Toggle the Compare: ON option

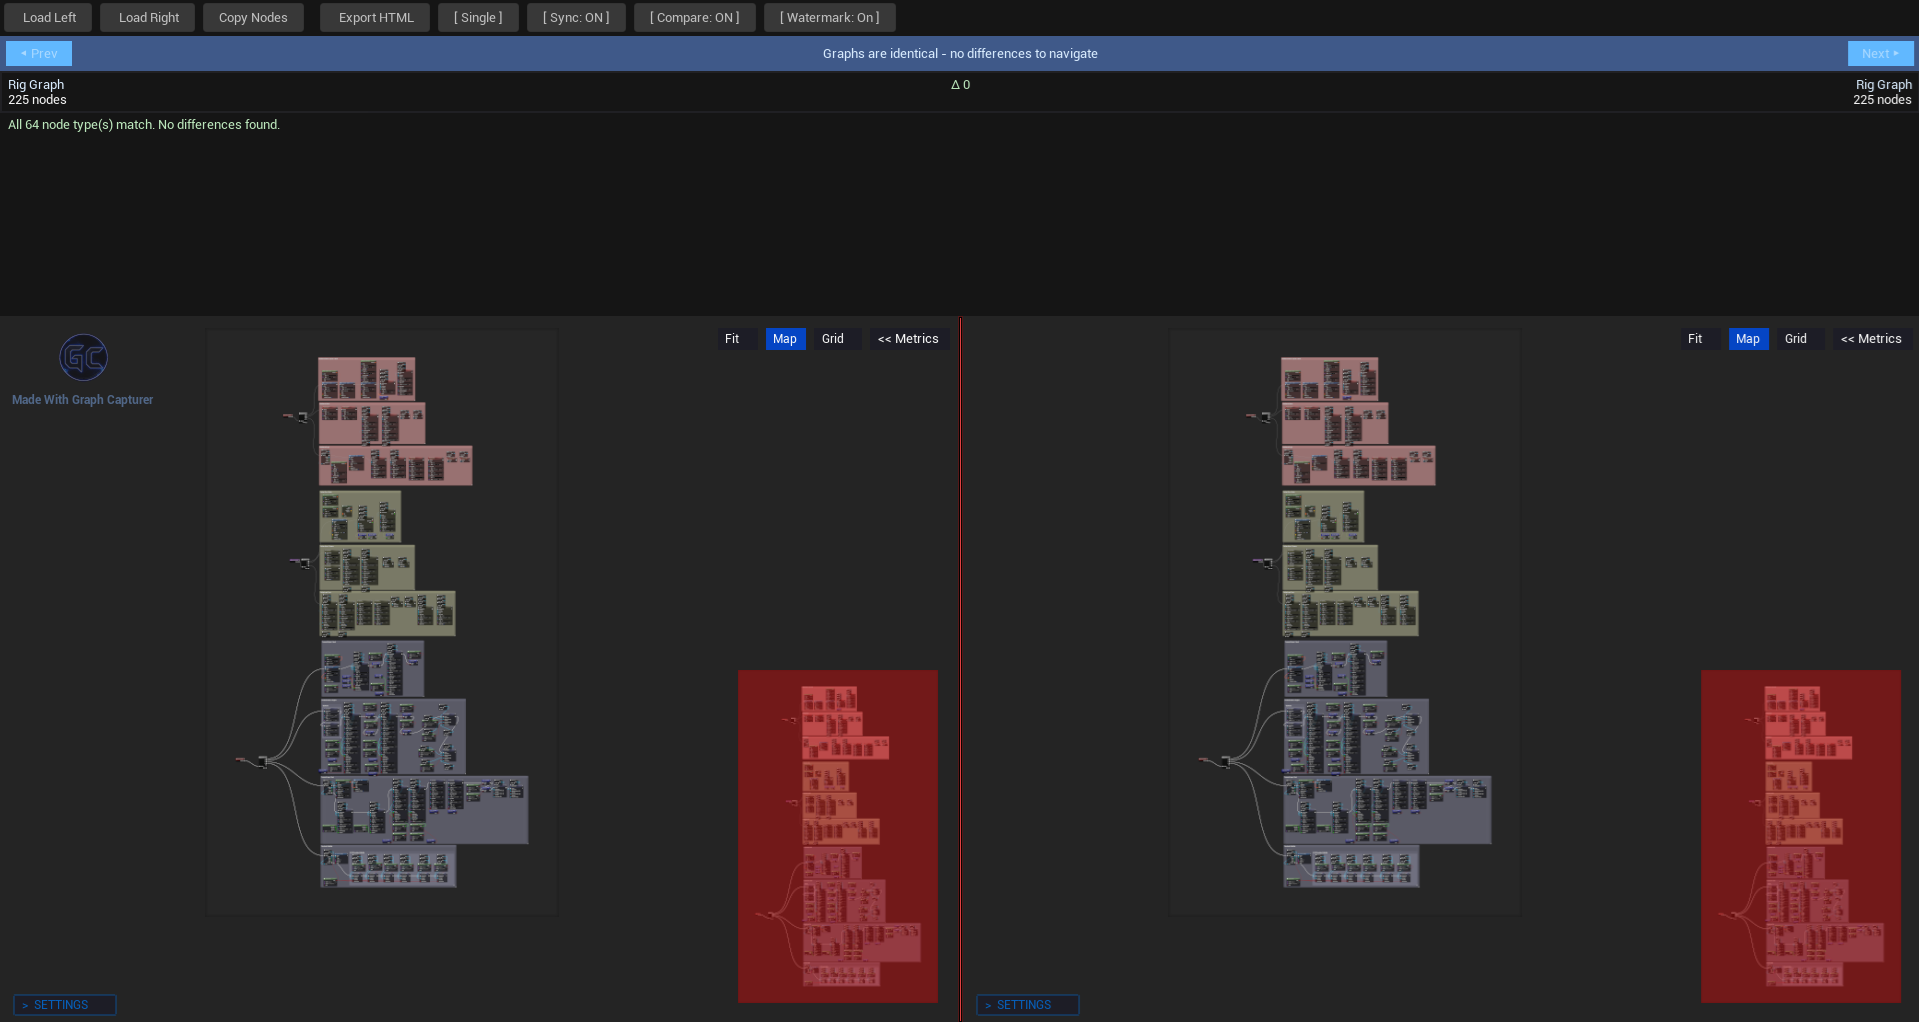coord(695,18)
